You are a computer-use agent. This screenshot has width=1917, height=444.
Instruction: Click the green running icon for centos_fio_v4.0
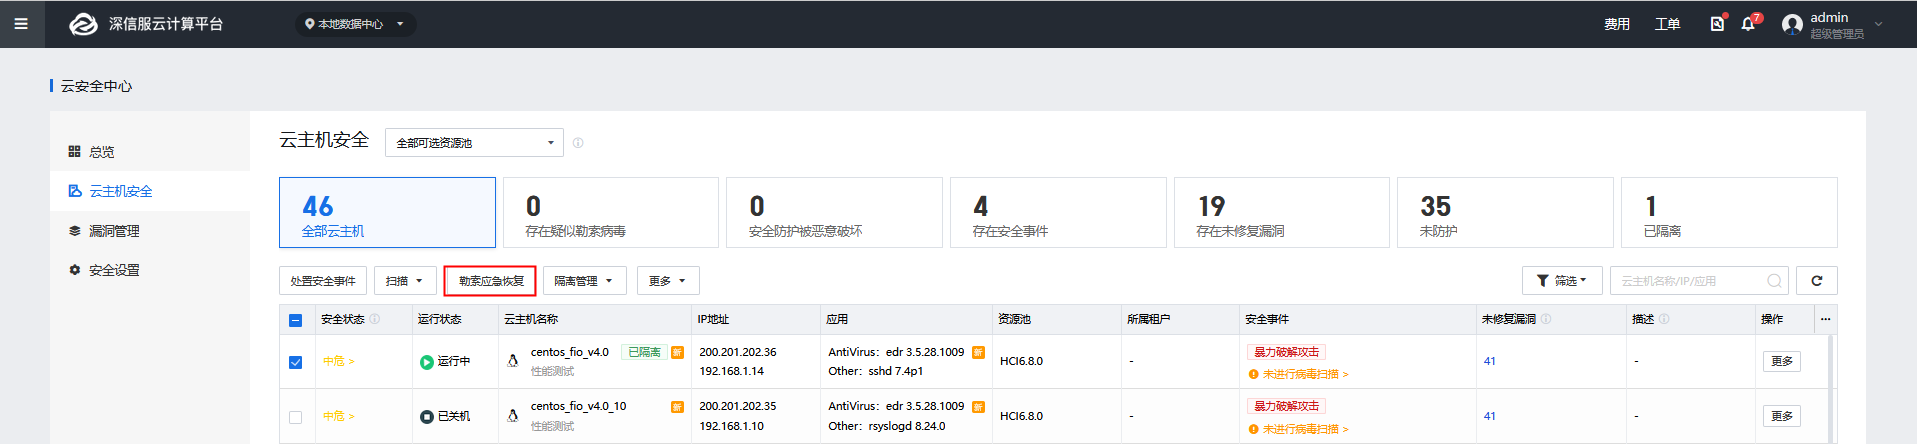click(427, 362)
